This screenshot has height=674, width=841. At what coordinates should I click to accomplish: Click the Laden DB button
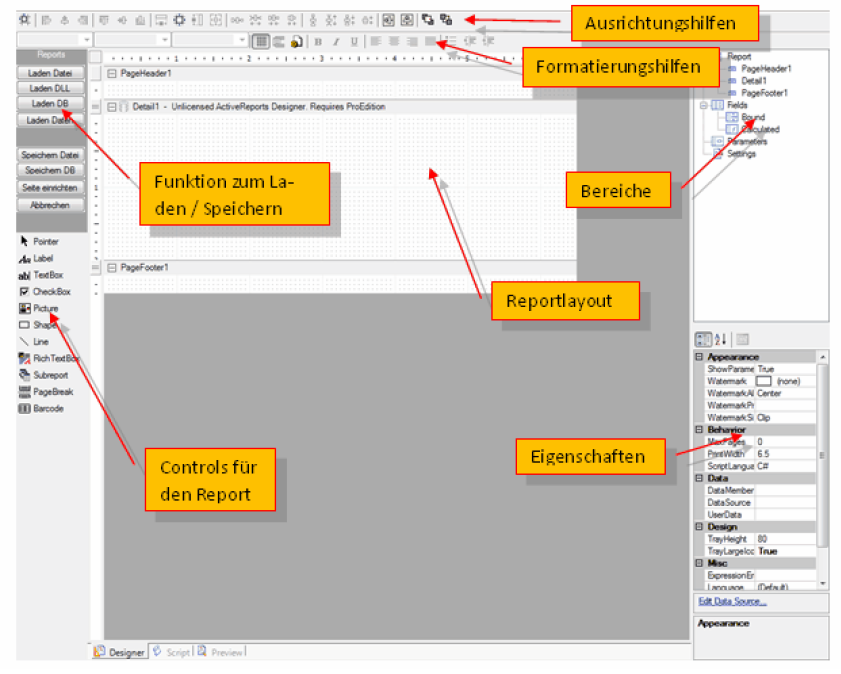(x=50, y=103)
